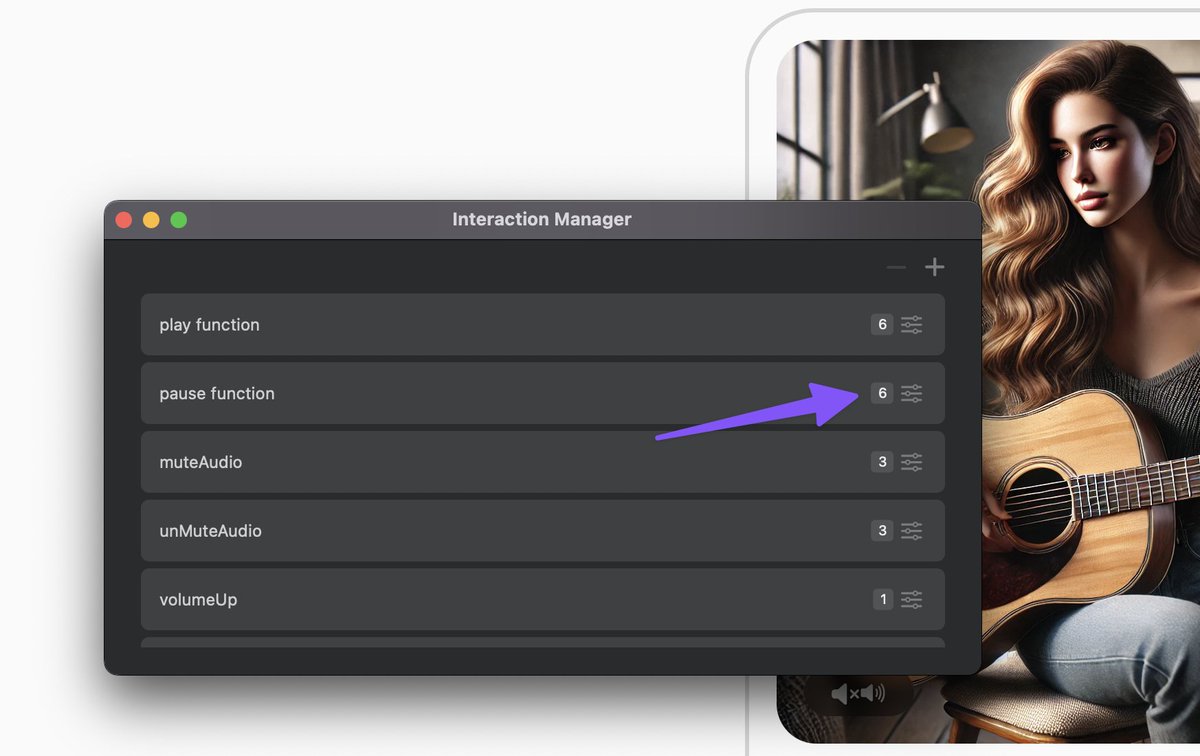Click the Interaction Manager title bar
Viewport: 1200px width, 756px height.
tap(541, 219)
